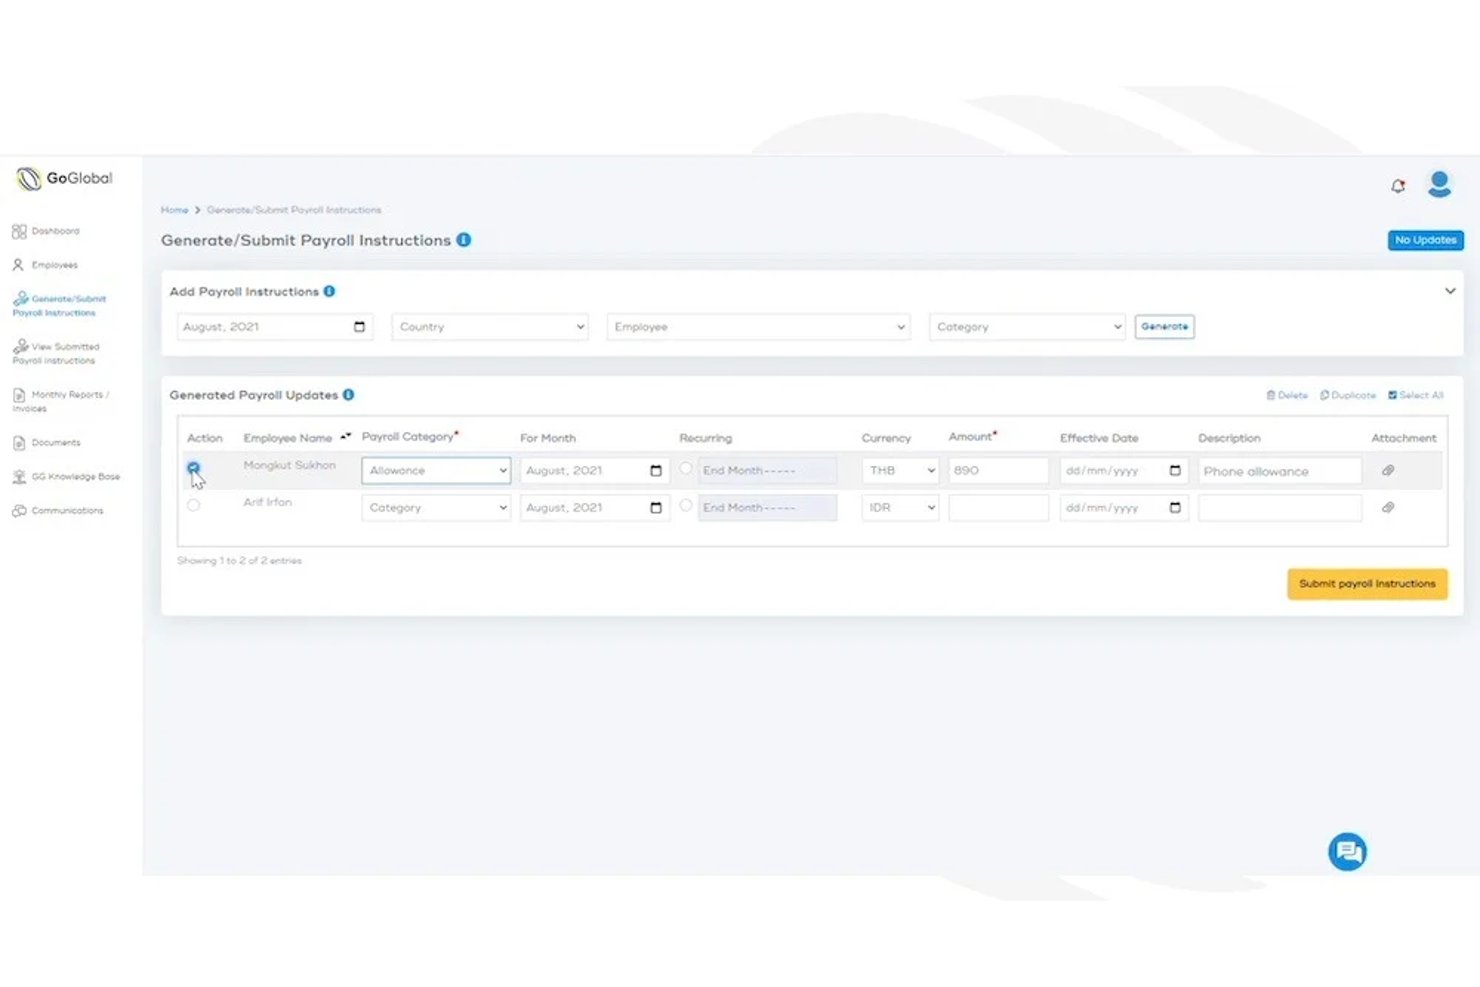The image size is (1480, 987).
Task: Open the August, 2021 month filter field
Action: (275, 327)
